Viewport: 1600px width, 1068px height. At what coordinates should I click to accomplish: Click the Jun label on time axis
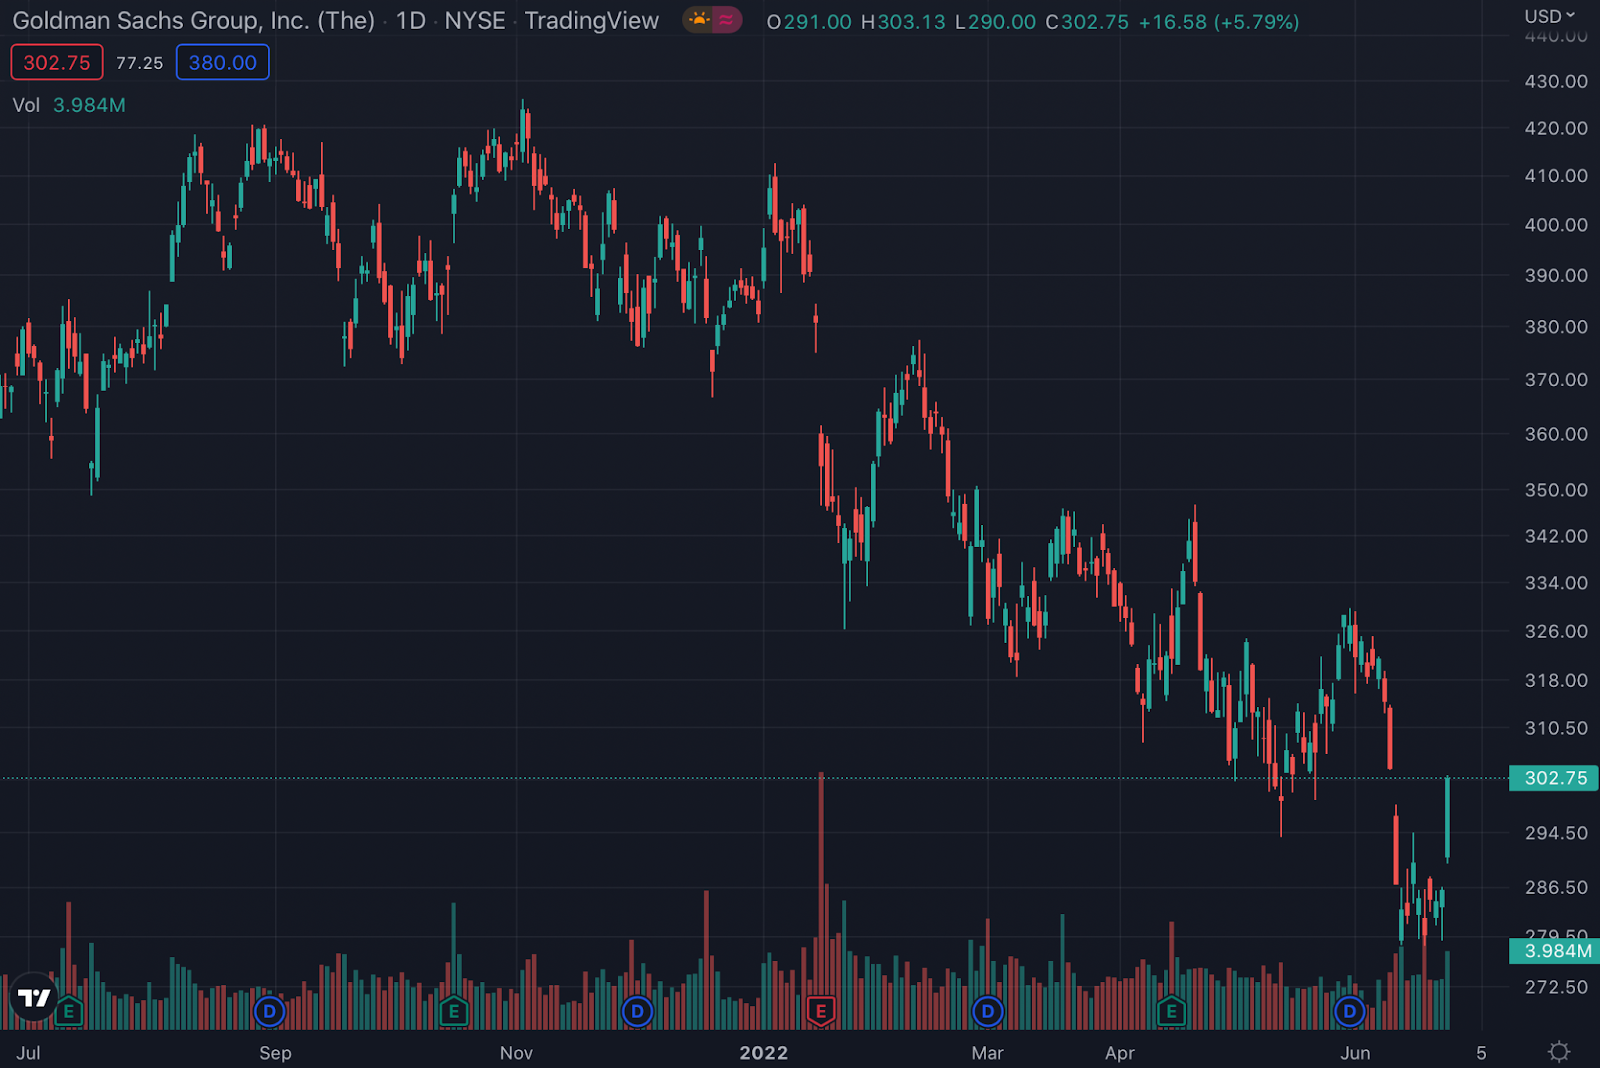[x=1355, y=1053]
